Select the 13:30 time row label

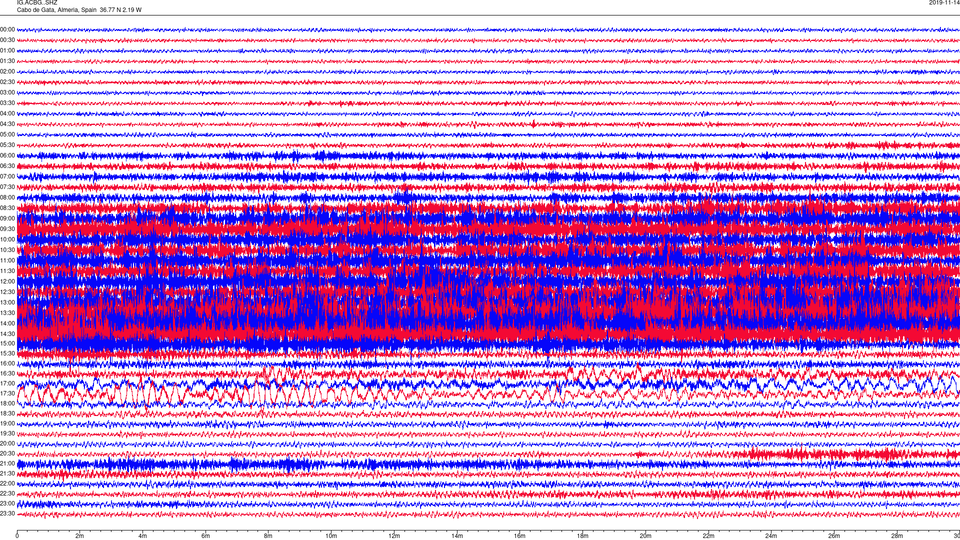(7, 312)
